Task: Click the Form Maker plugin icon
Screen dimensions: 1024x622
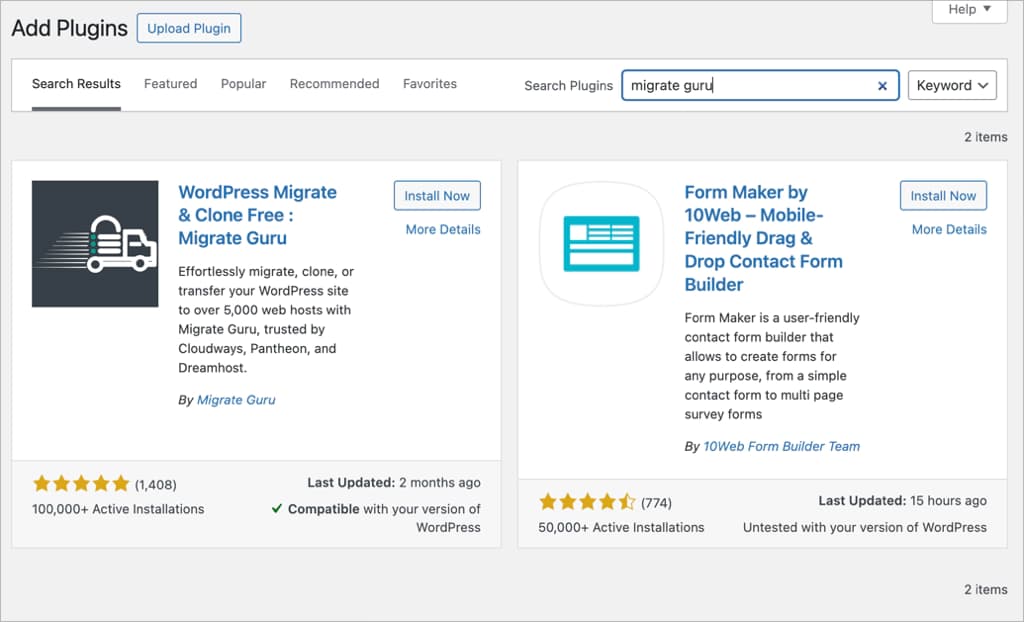Action: (x=601, y=242)
